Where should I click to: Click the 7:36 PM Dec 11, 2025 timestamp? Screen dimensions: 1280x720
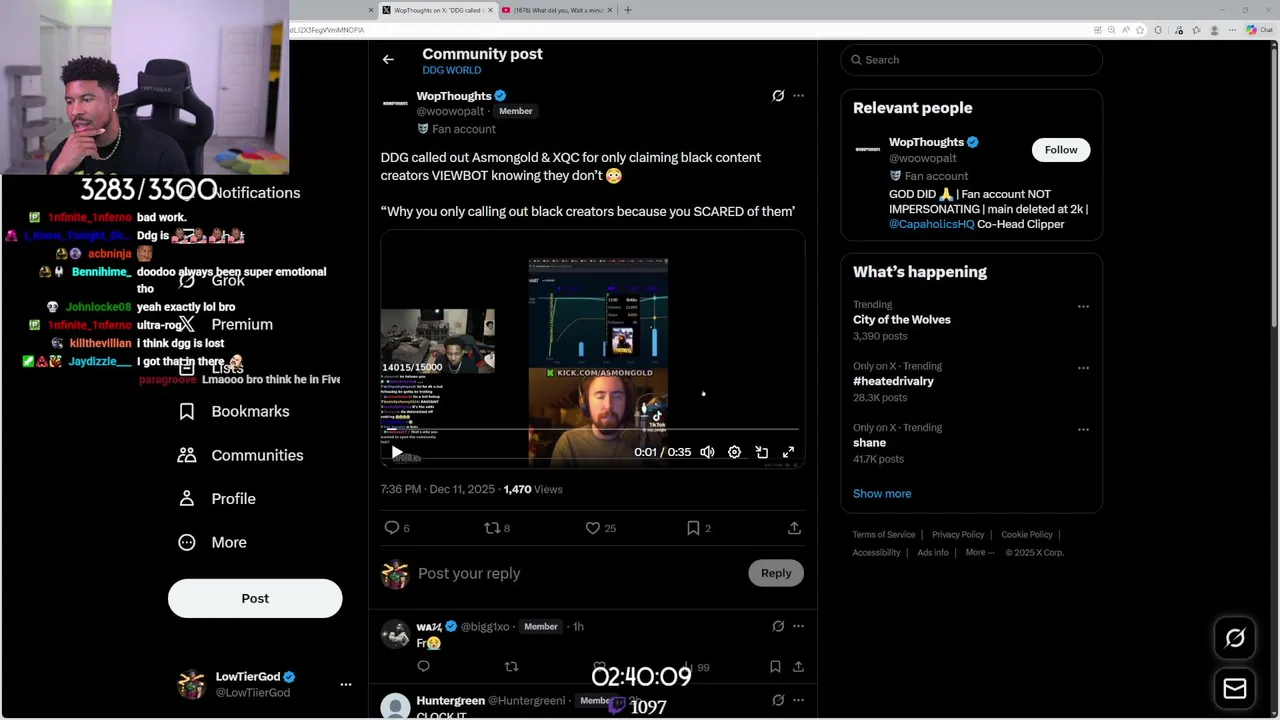point(437,489)
